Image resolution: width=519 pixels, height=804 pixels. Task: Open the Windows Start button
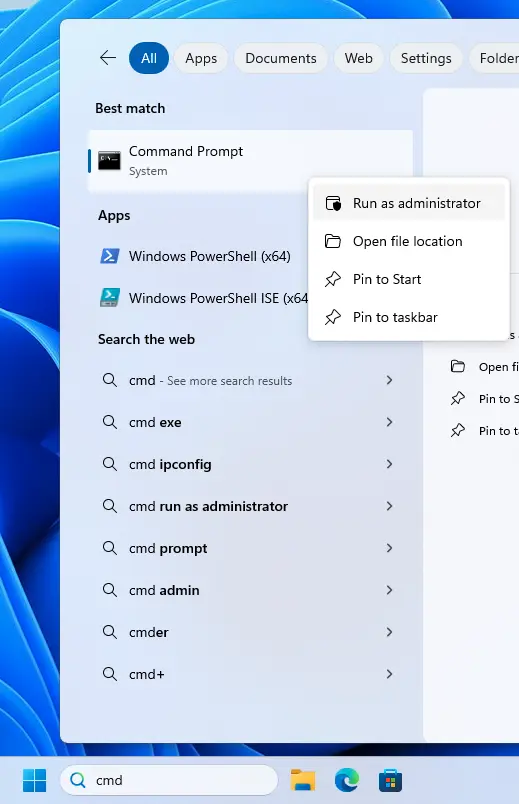coord(34,780)
